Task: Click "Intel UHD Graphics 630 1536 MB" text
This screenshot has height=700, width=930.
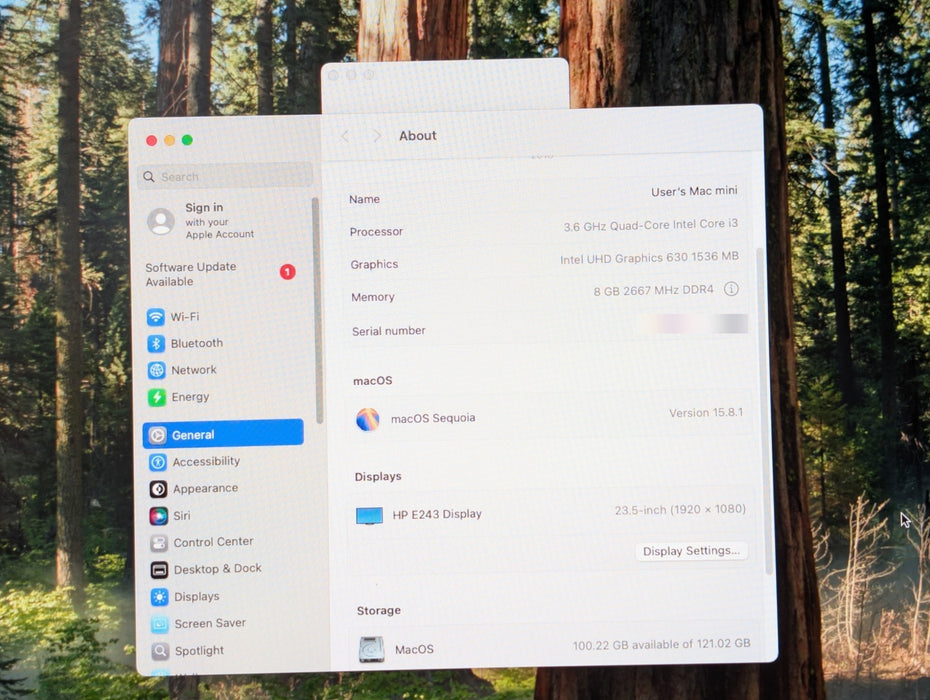Action: [x=649, y=257]
